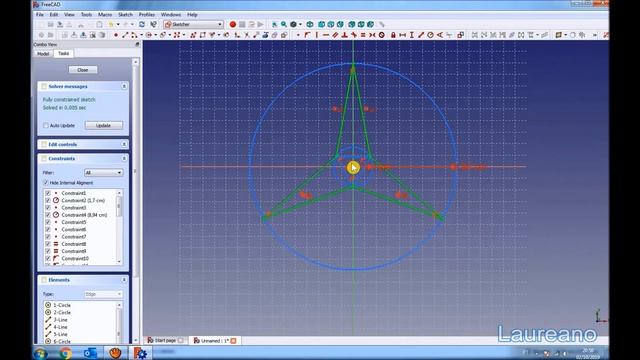Open the elements Type dropdown
The width and height of the screenshot is (640, 360).
coord(103,294)
